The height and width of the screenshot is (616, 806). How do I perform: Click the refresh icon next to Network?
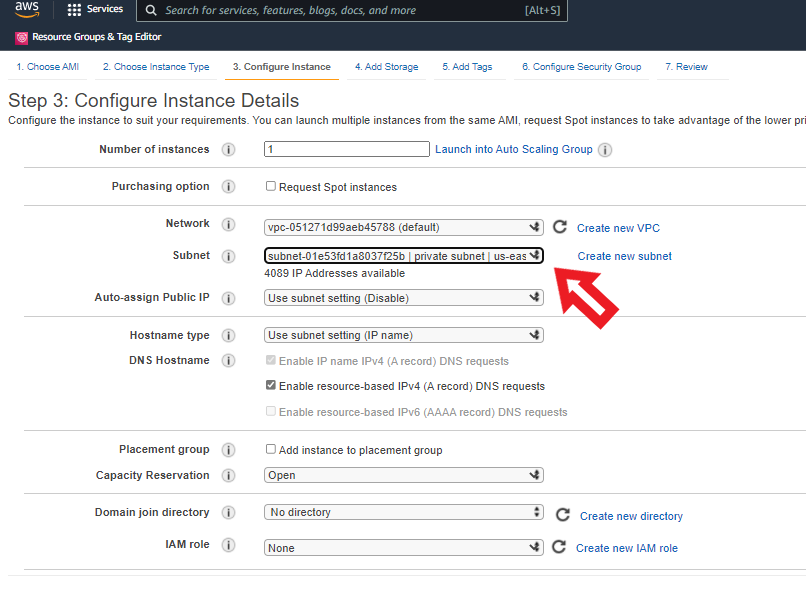tap(560, 228)
